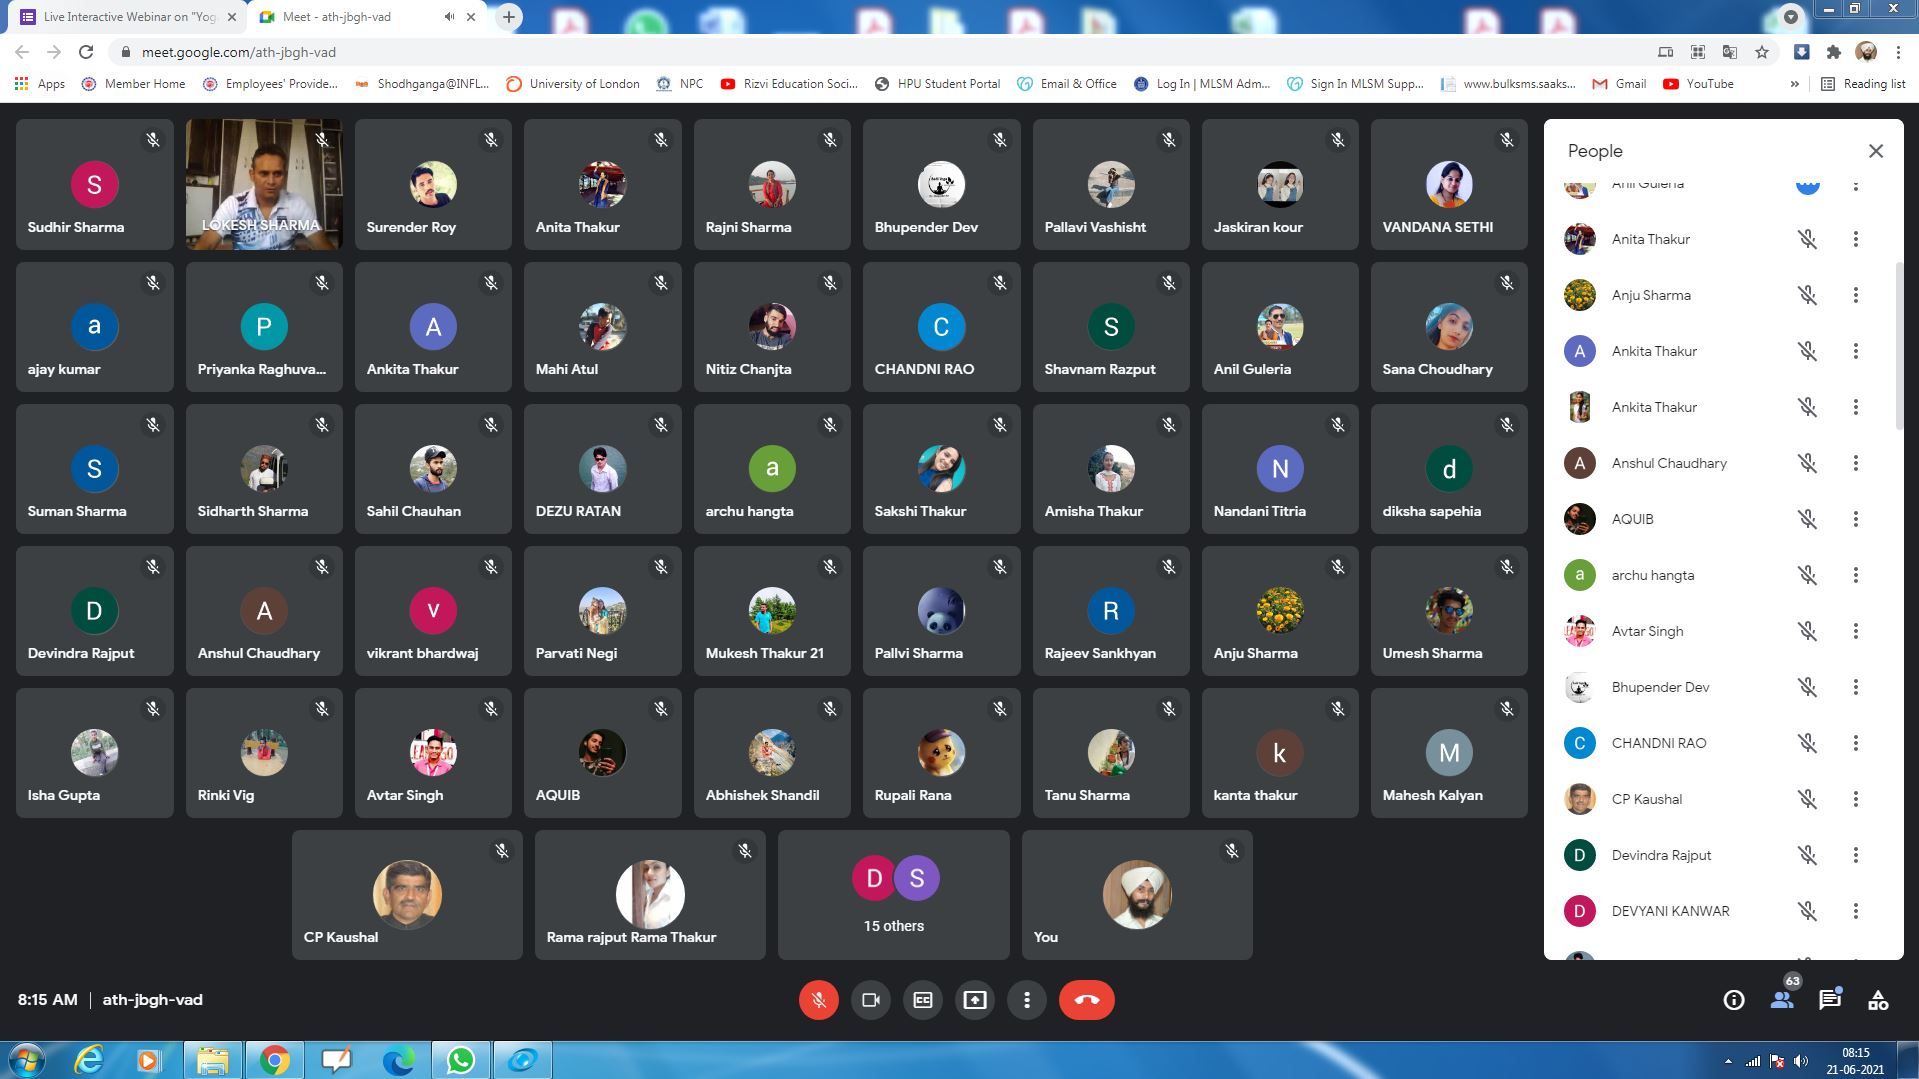Open the chat with everyone icon
Image resolution: width=1919 pixels, height=1079 pixels.
click(x=1830, y=999)
